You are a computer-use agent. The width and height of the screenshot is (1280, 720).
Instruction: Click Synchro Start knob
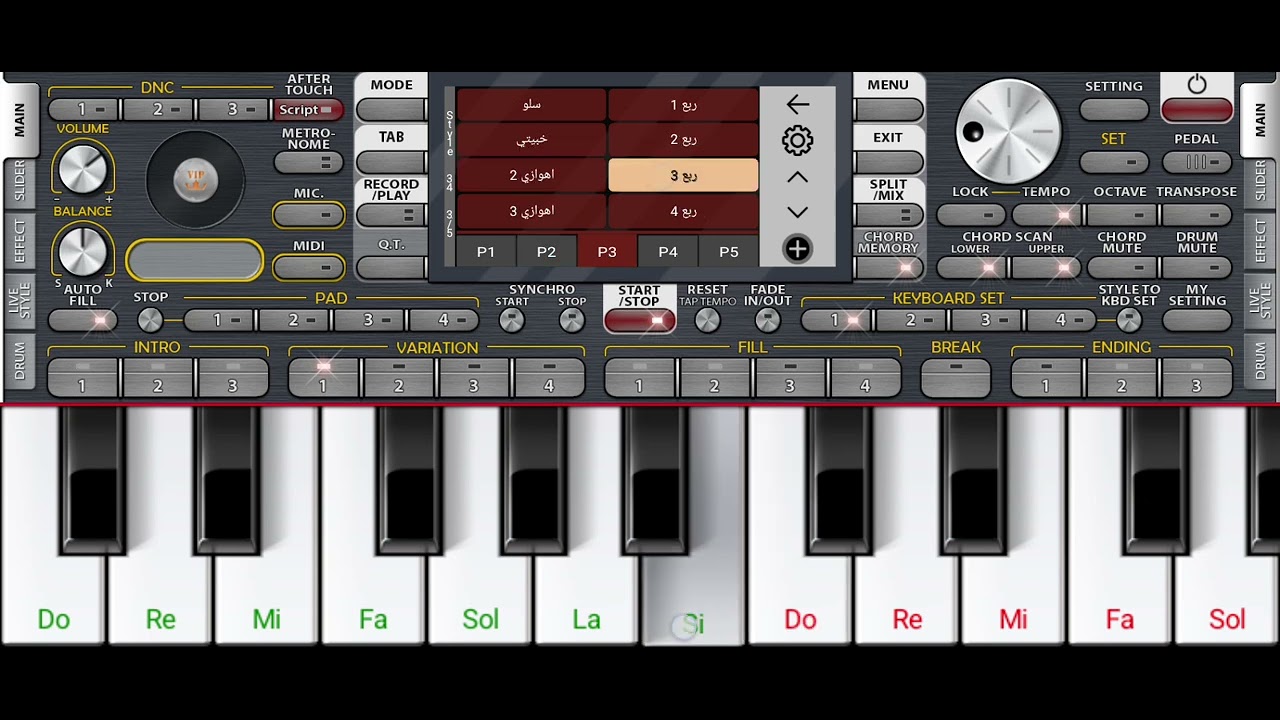(x=511, y=320)
